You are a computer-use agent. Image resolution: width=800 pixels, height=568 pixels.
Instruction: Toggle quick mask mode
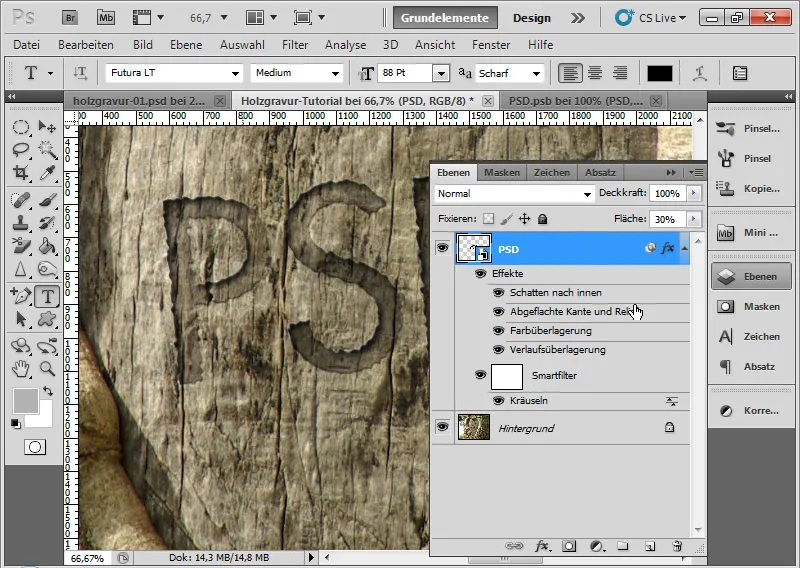click(35, 447)
